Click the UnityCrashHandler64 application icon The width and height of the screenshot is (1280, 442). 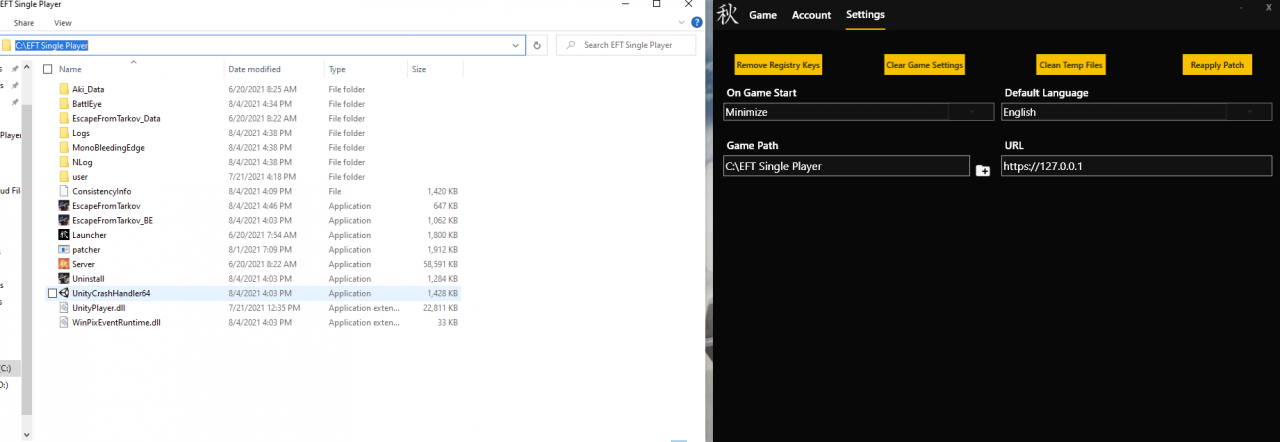(64, 293)
